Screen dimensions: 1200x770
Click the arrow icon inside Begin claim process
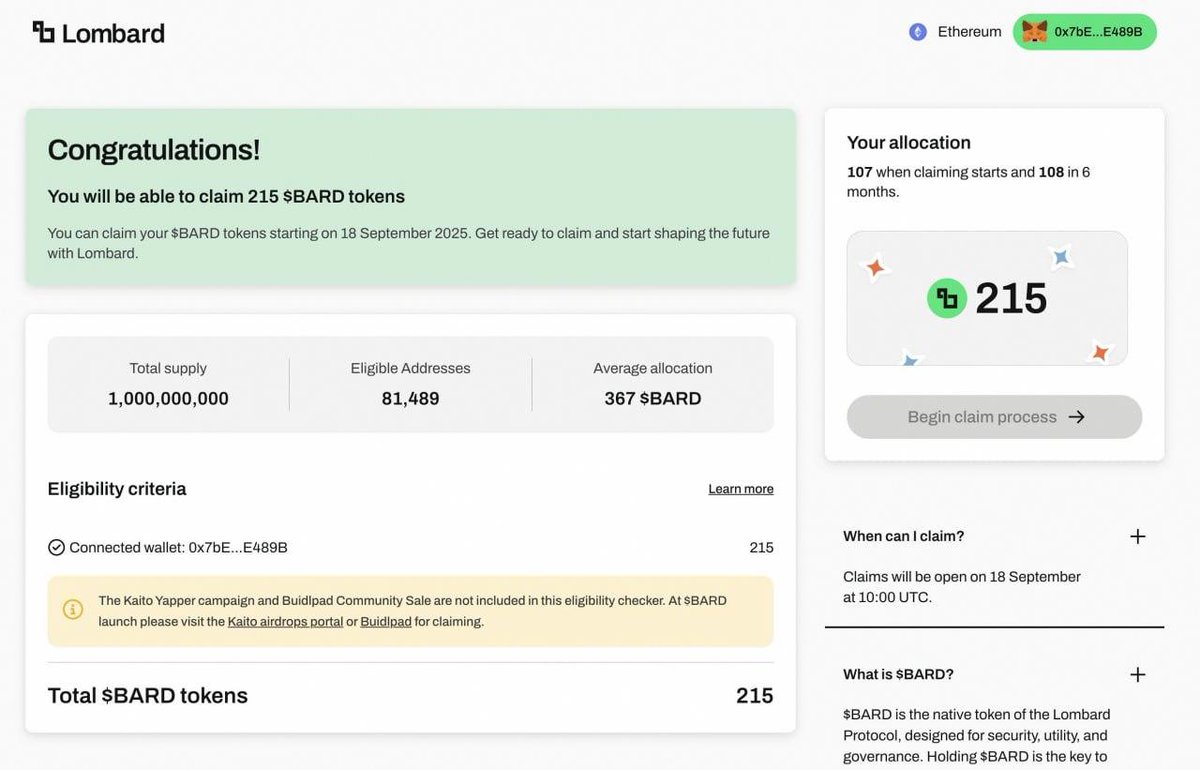click(x=1076, y=416)
